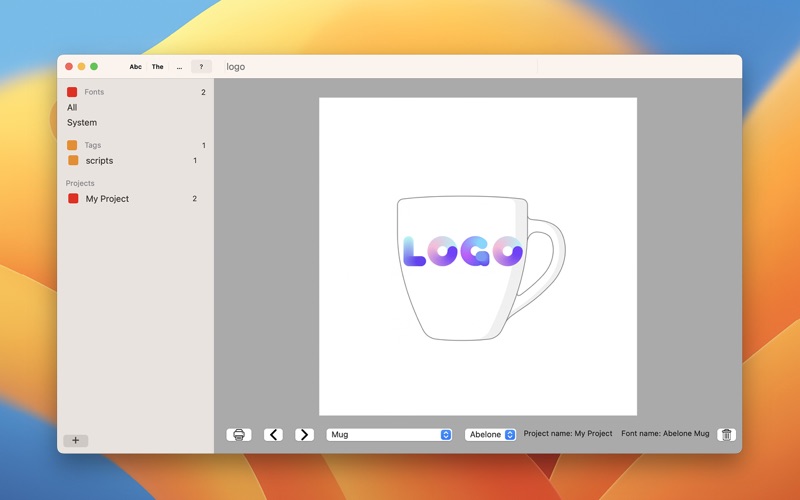Select All fonts in the sidebar
Screen dimensions: 800x500
coord(72,108)
